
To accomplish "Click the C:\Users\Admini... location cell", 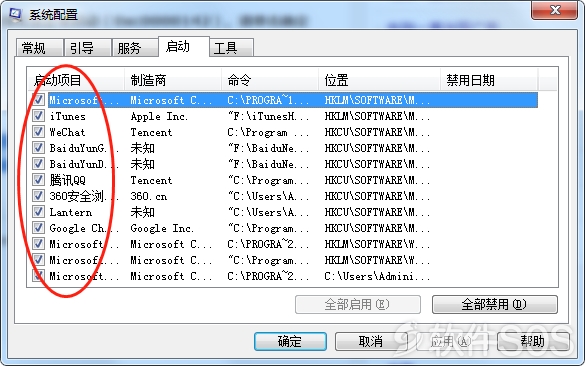I will 377,276.
